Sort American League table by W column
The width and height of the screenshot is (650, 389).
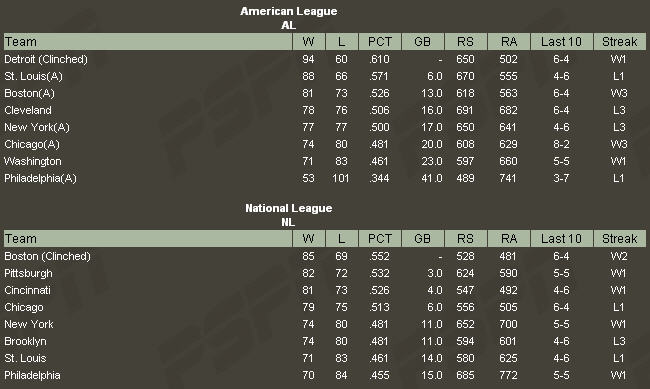pyautogui.click(x=308, y=42)
